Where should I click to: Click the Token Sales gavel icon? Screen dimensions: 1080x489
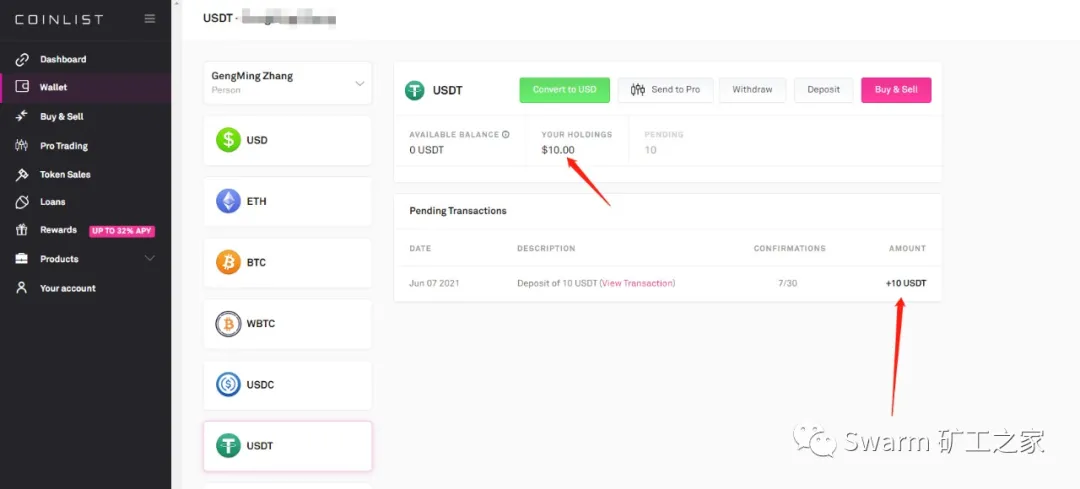pyautogui.click(x=22, y=174)
